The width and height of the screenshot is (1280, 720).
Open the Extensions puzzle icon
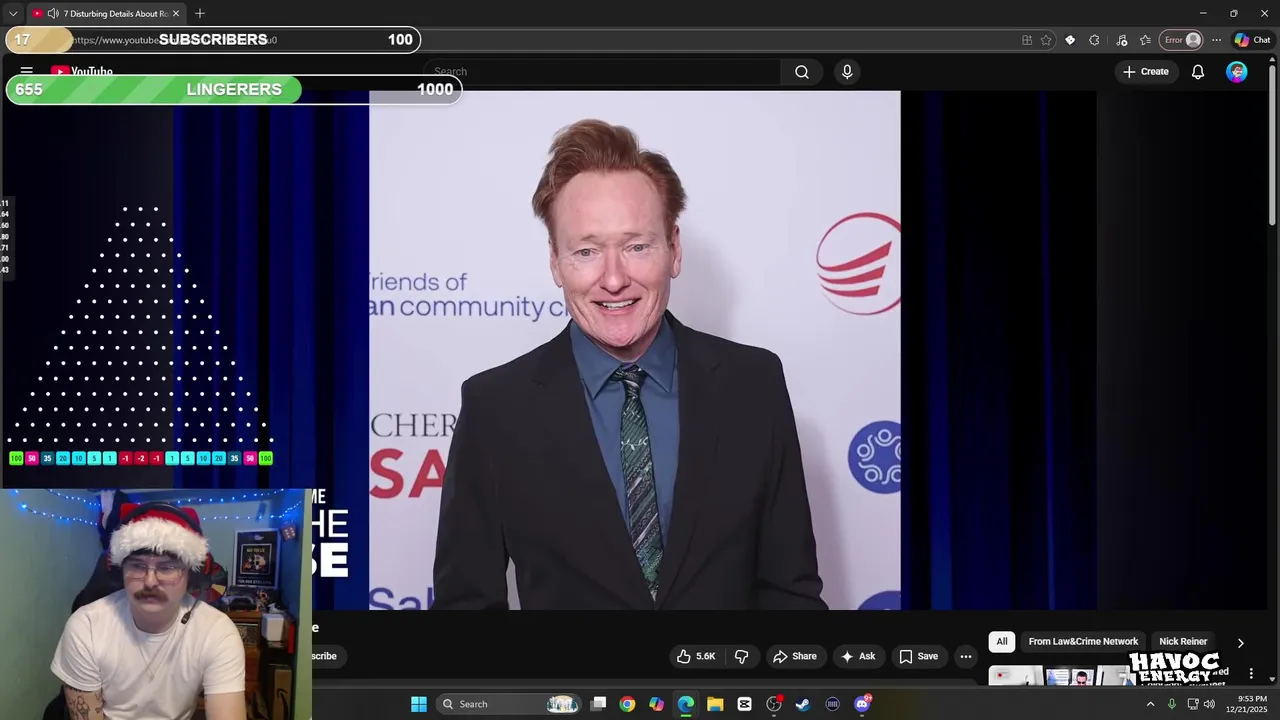[x=1094, y=40]
